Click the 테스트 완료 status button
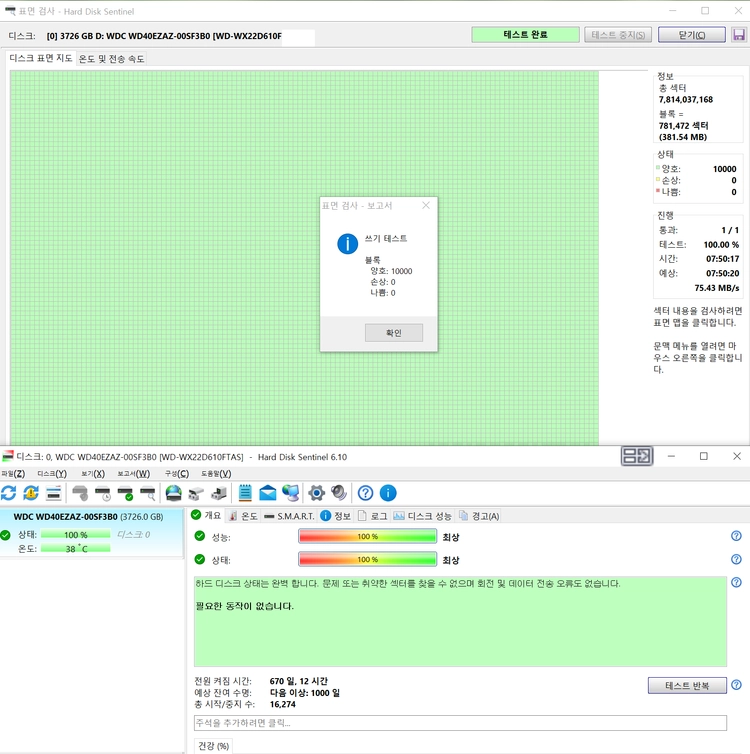The height and width of the screenshot is (754, 750). point(525,35)
